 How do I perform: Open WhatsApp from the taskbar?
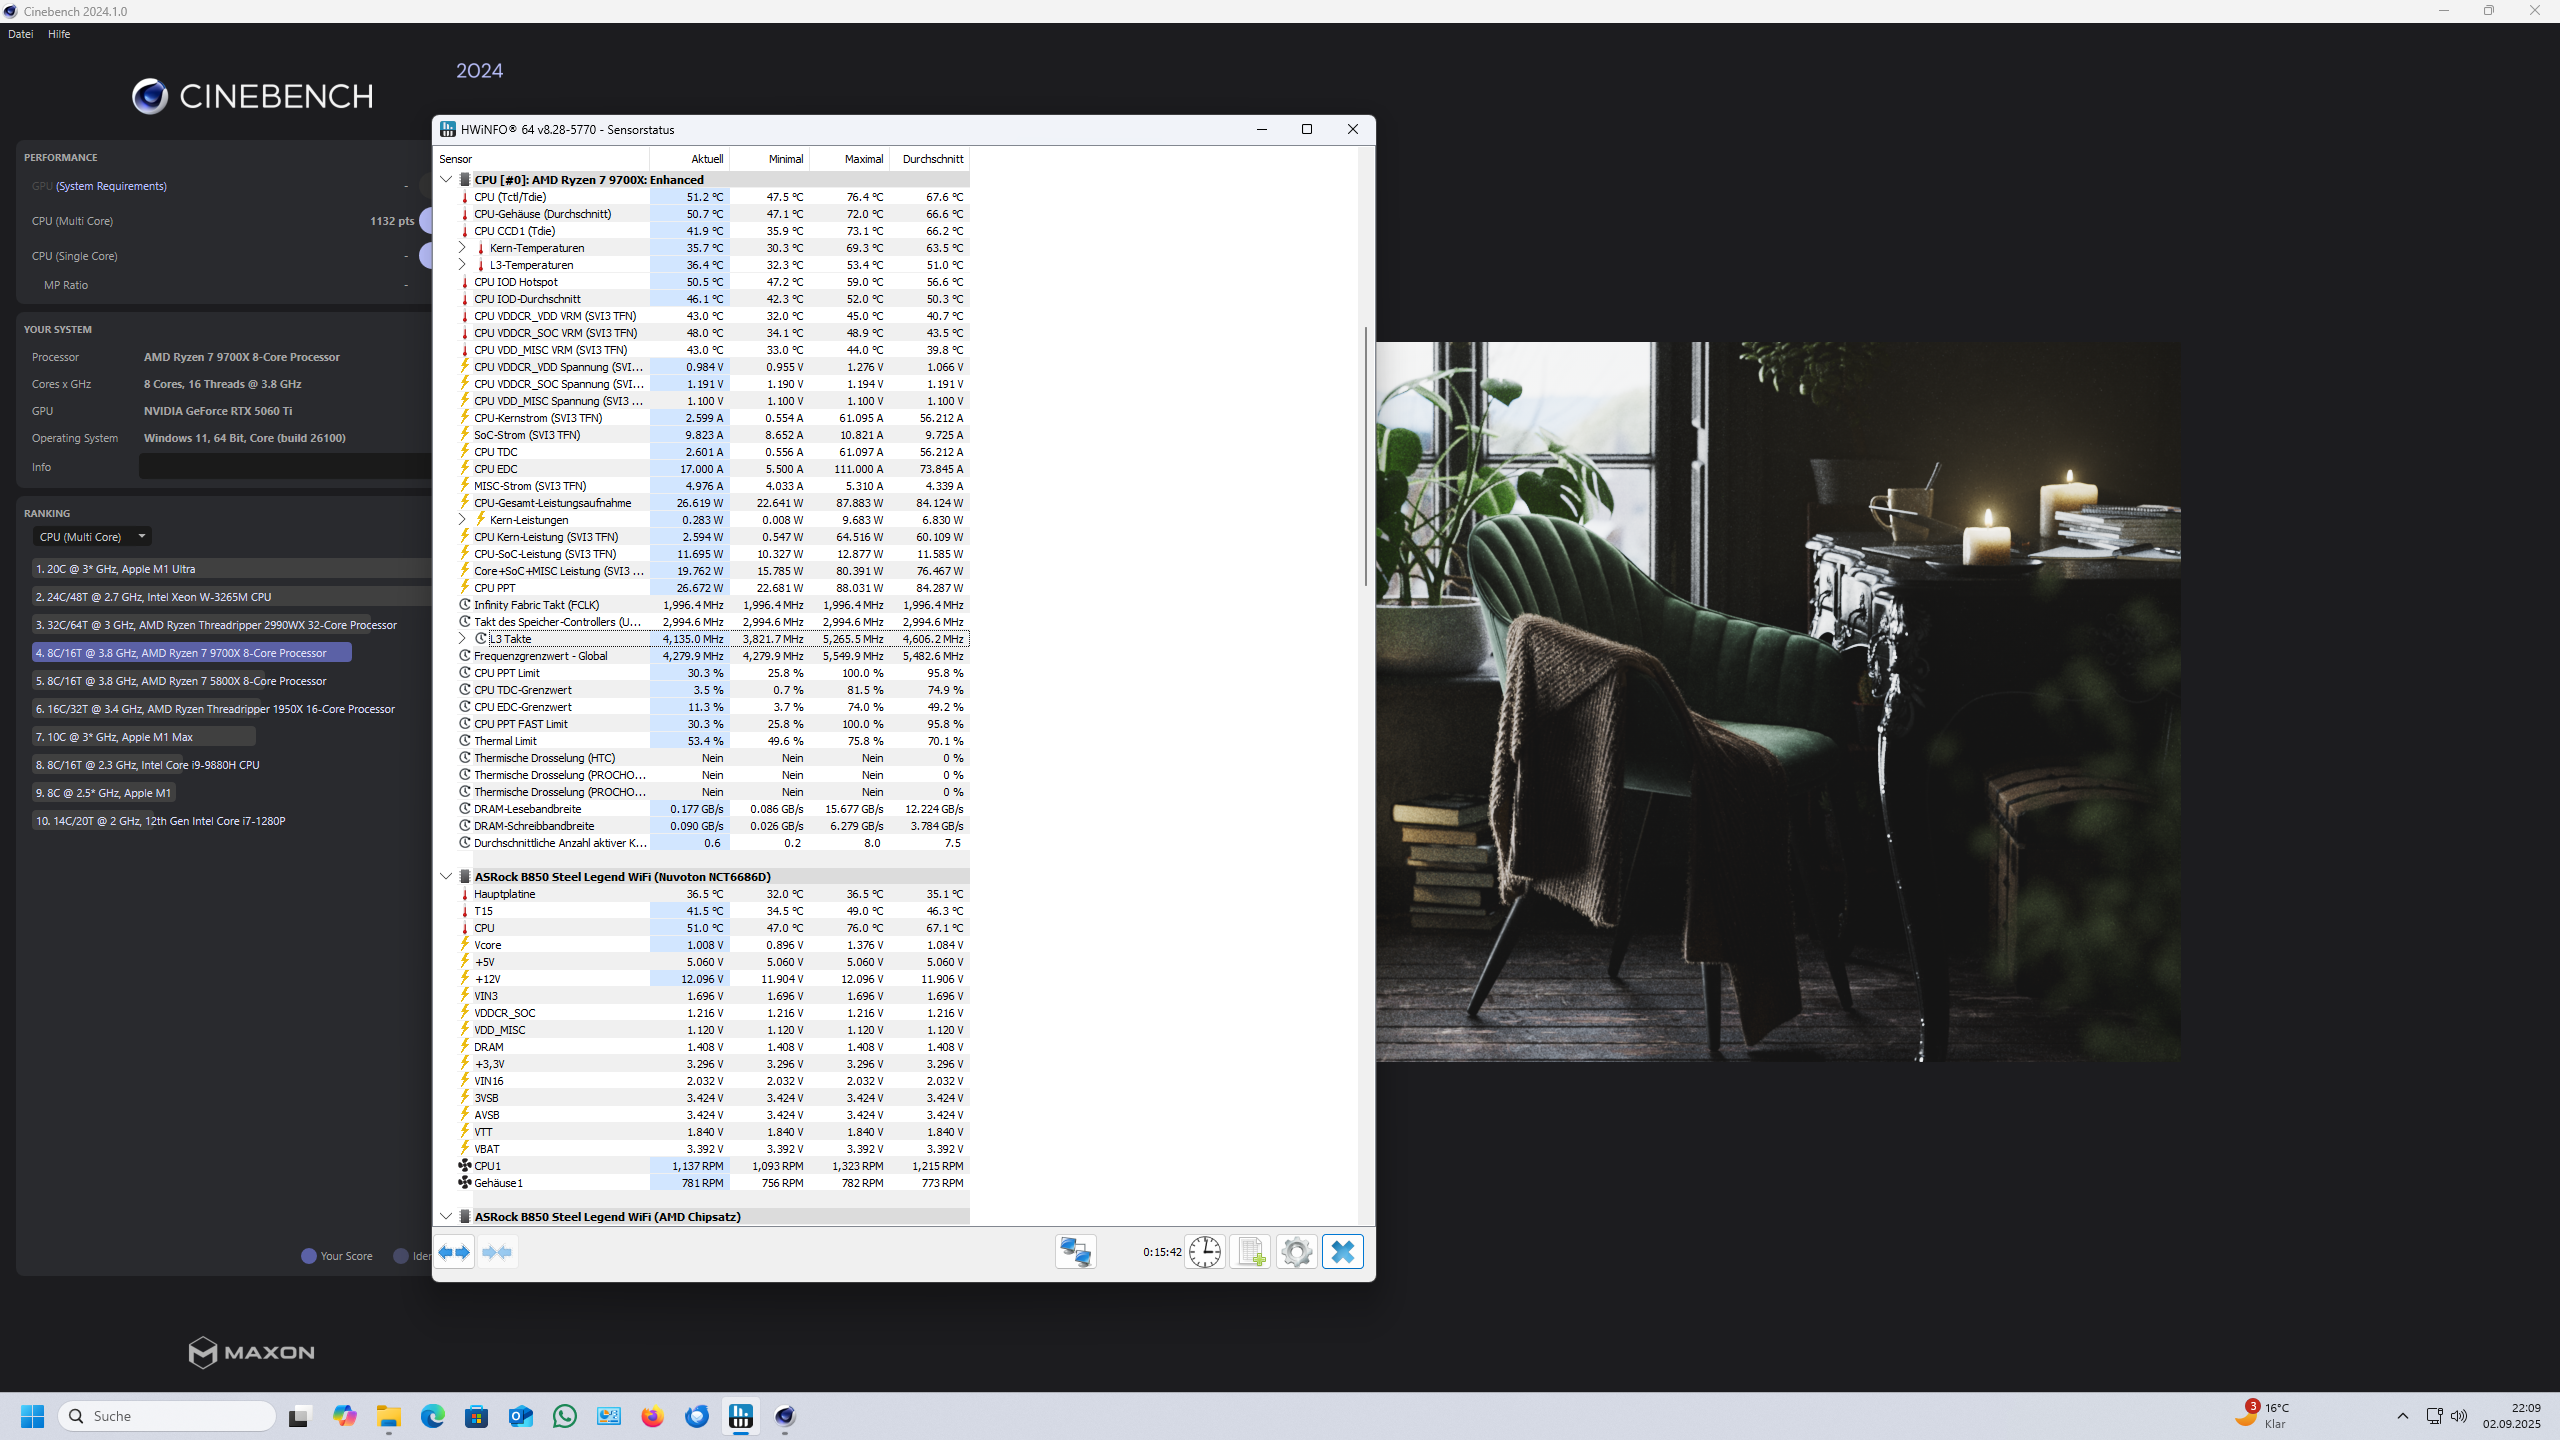point(565,1416)
